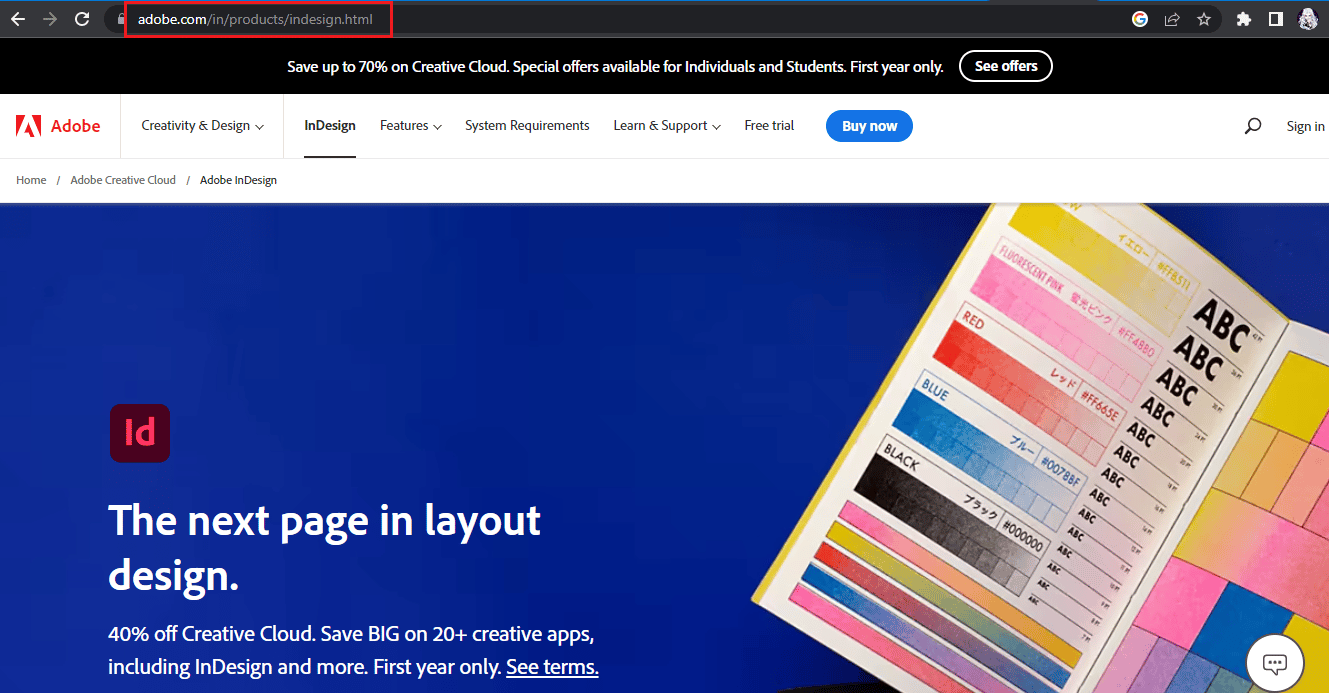The width and height of the screenshot is (1329, 693).
Task: Open System Requirements page
Action: click(527, 126)
